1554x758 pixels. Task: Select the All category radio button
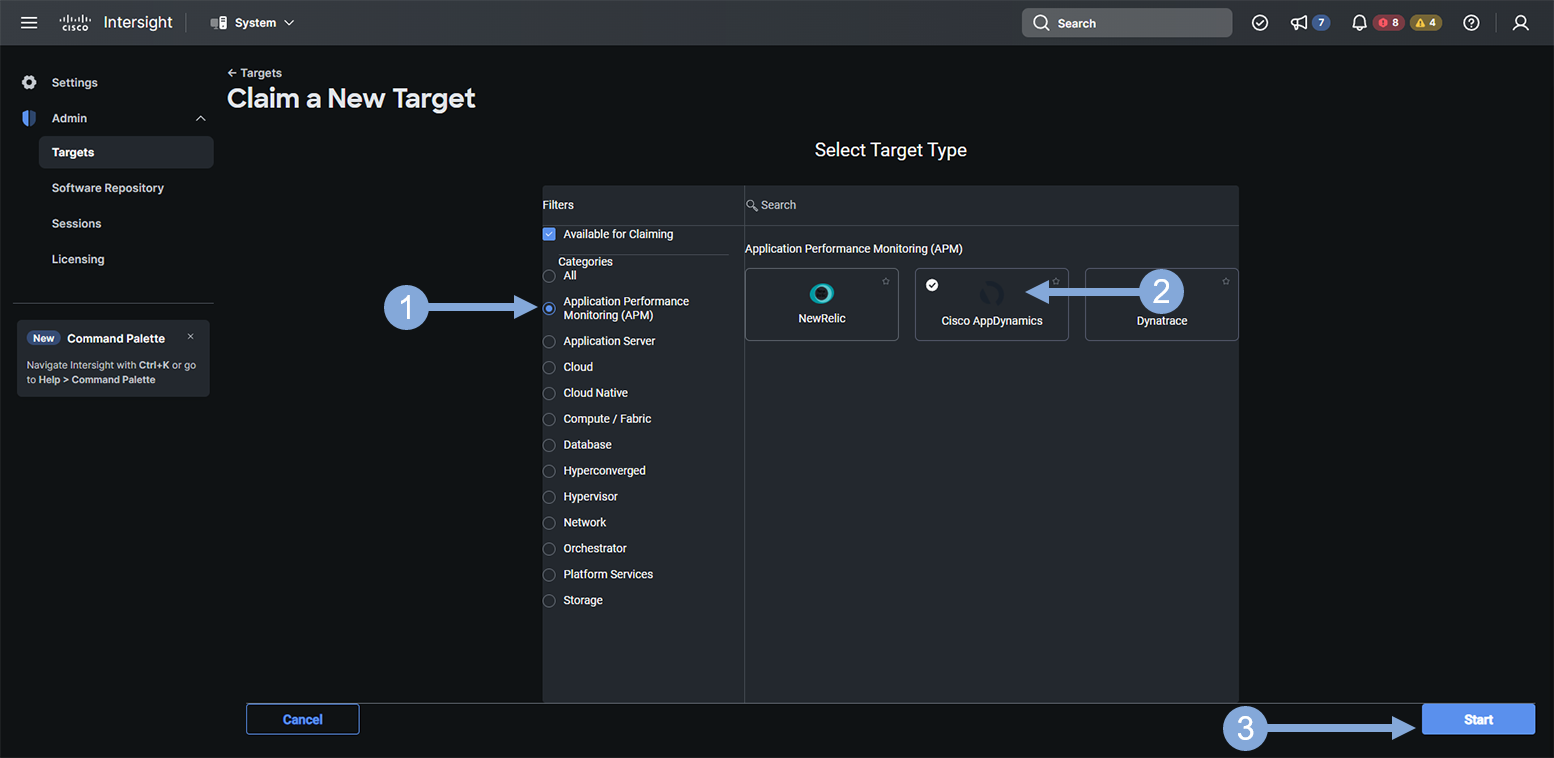[x=549, y=276]
